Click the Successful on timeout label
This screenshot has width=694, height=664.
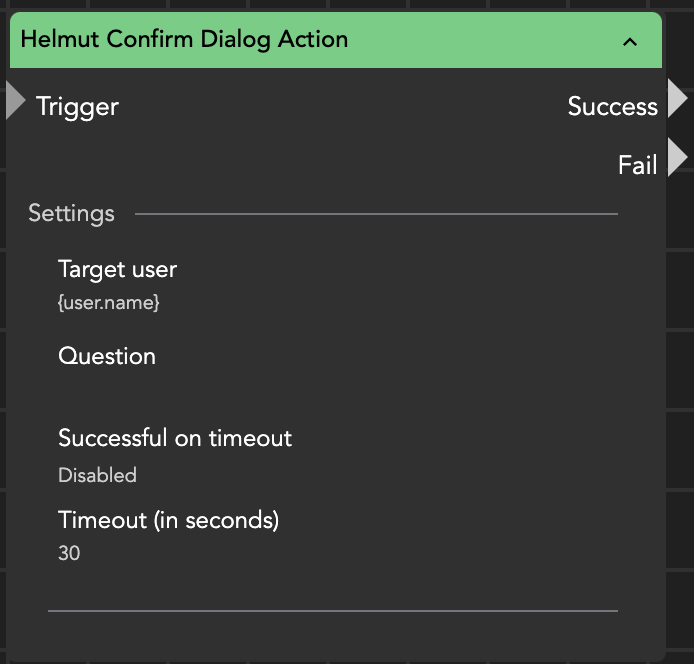point(175,438)
